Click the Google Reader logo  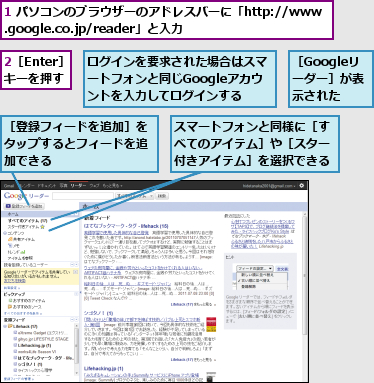pos(26,196)
